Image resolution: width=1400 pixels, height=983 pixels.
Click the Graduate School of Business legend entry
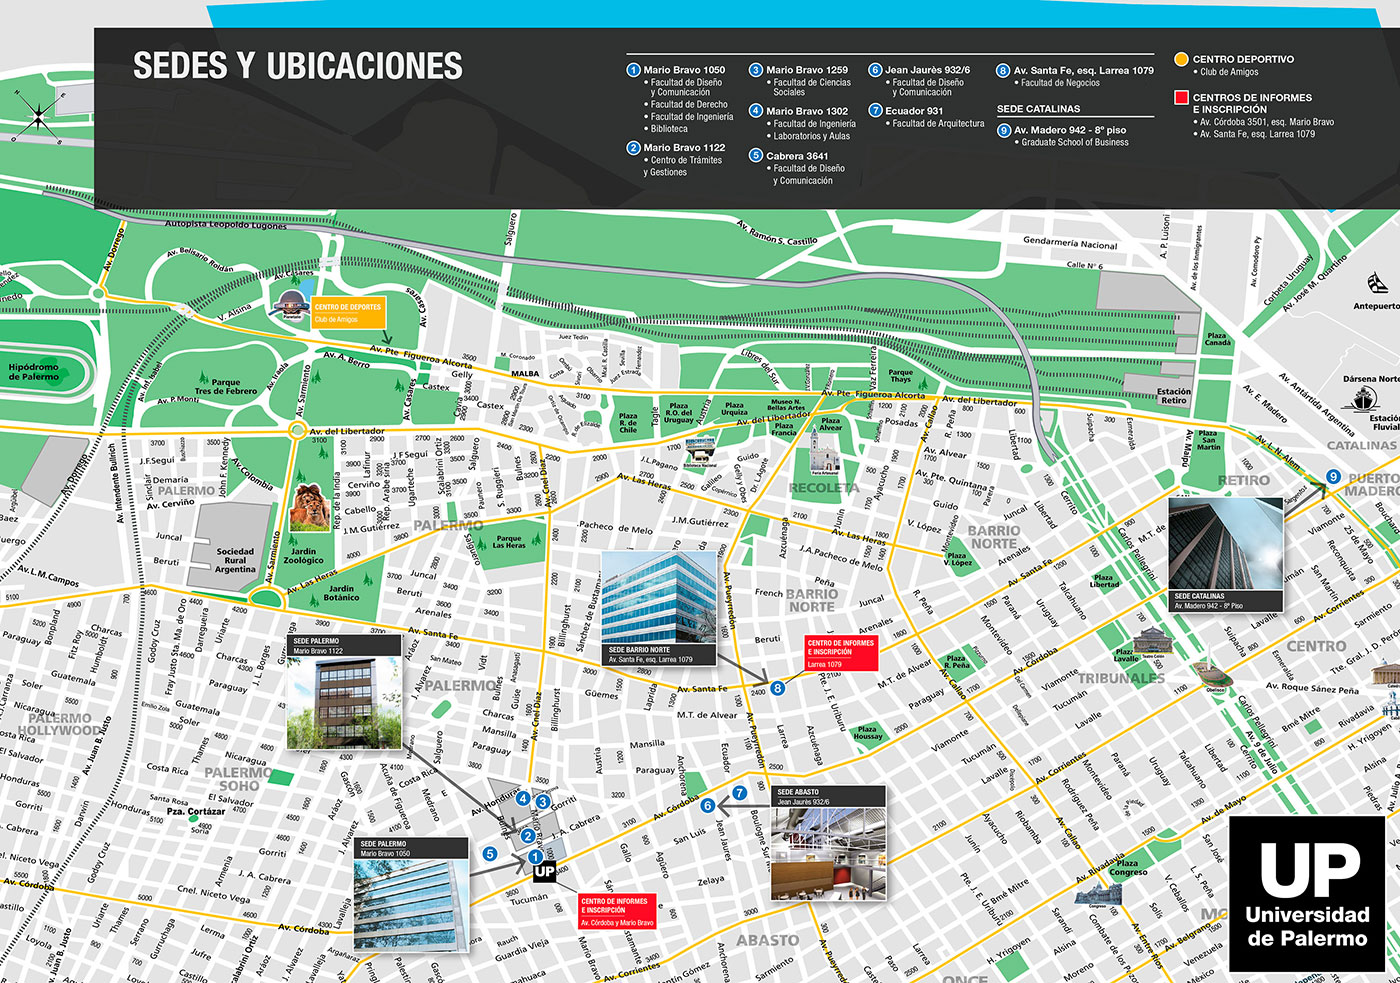click(x=1074, y=143)
